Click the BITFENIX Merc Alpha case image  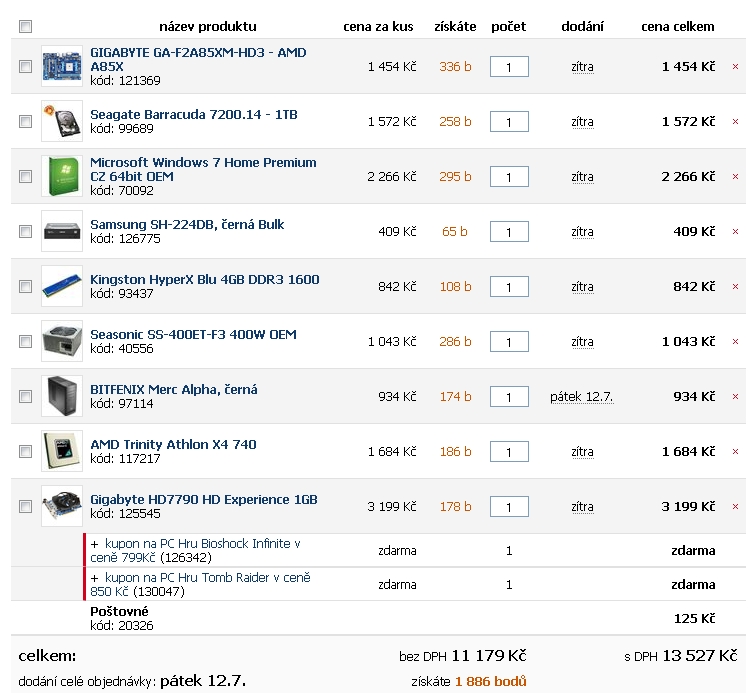62,396
